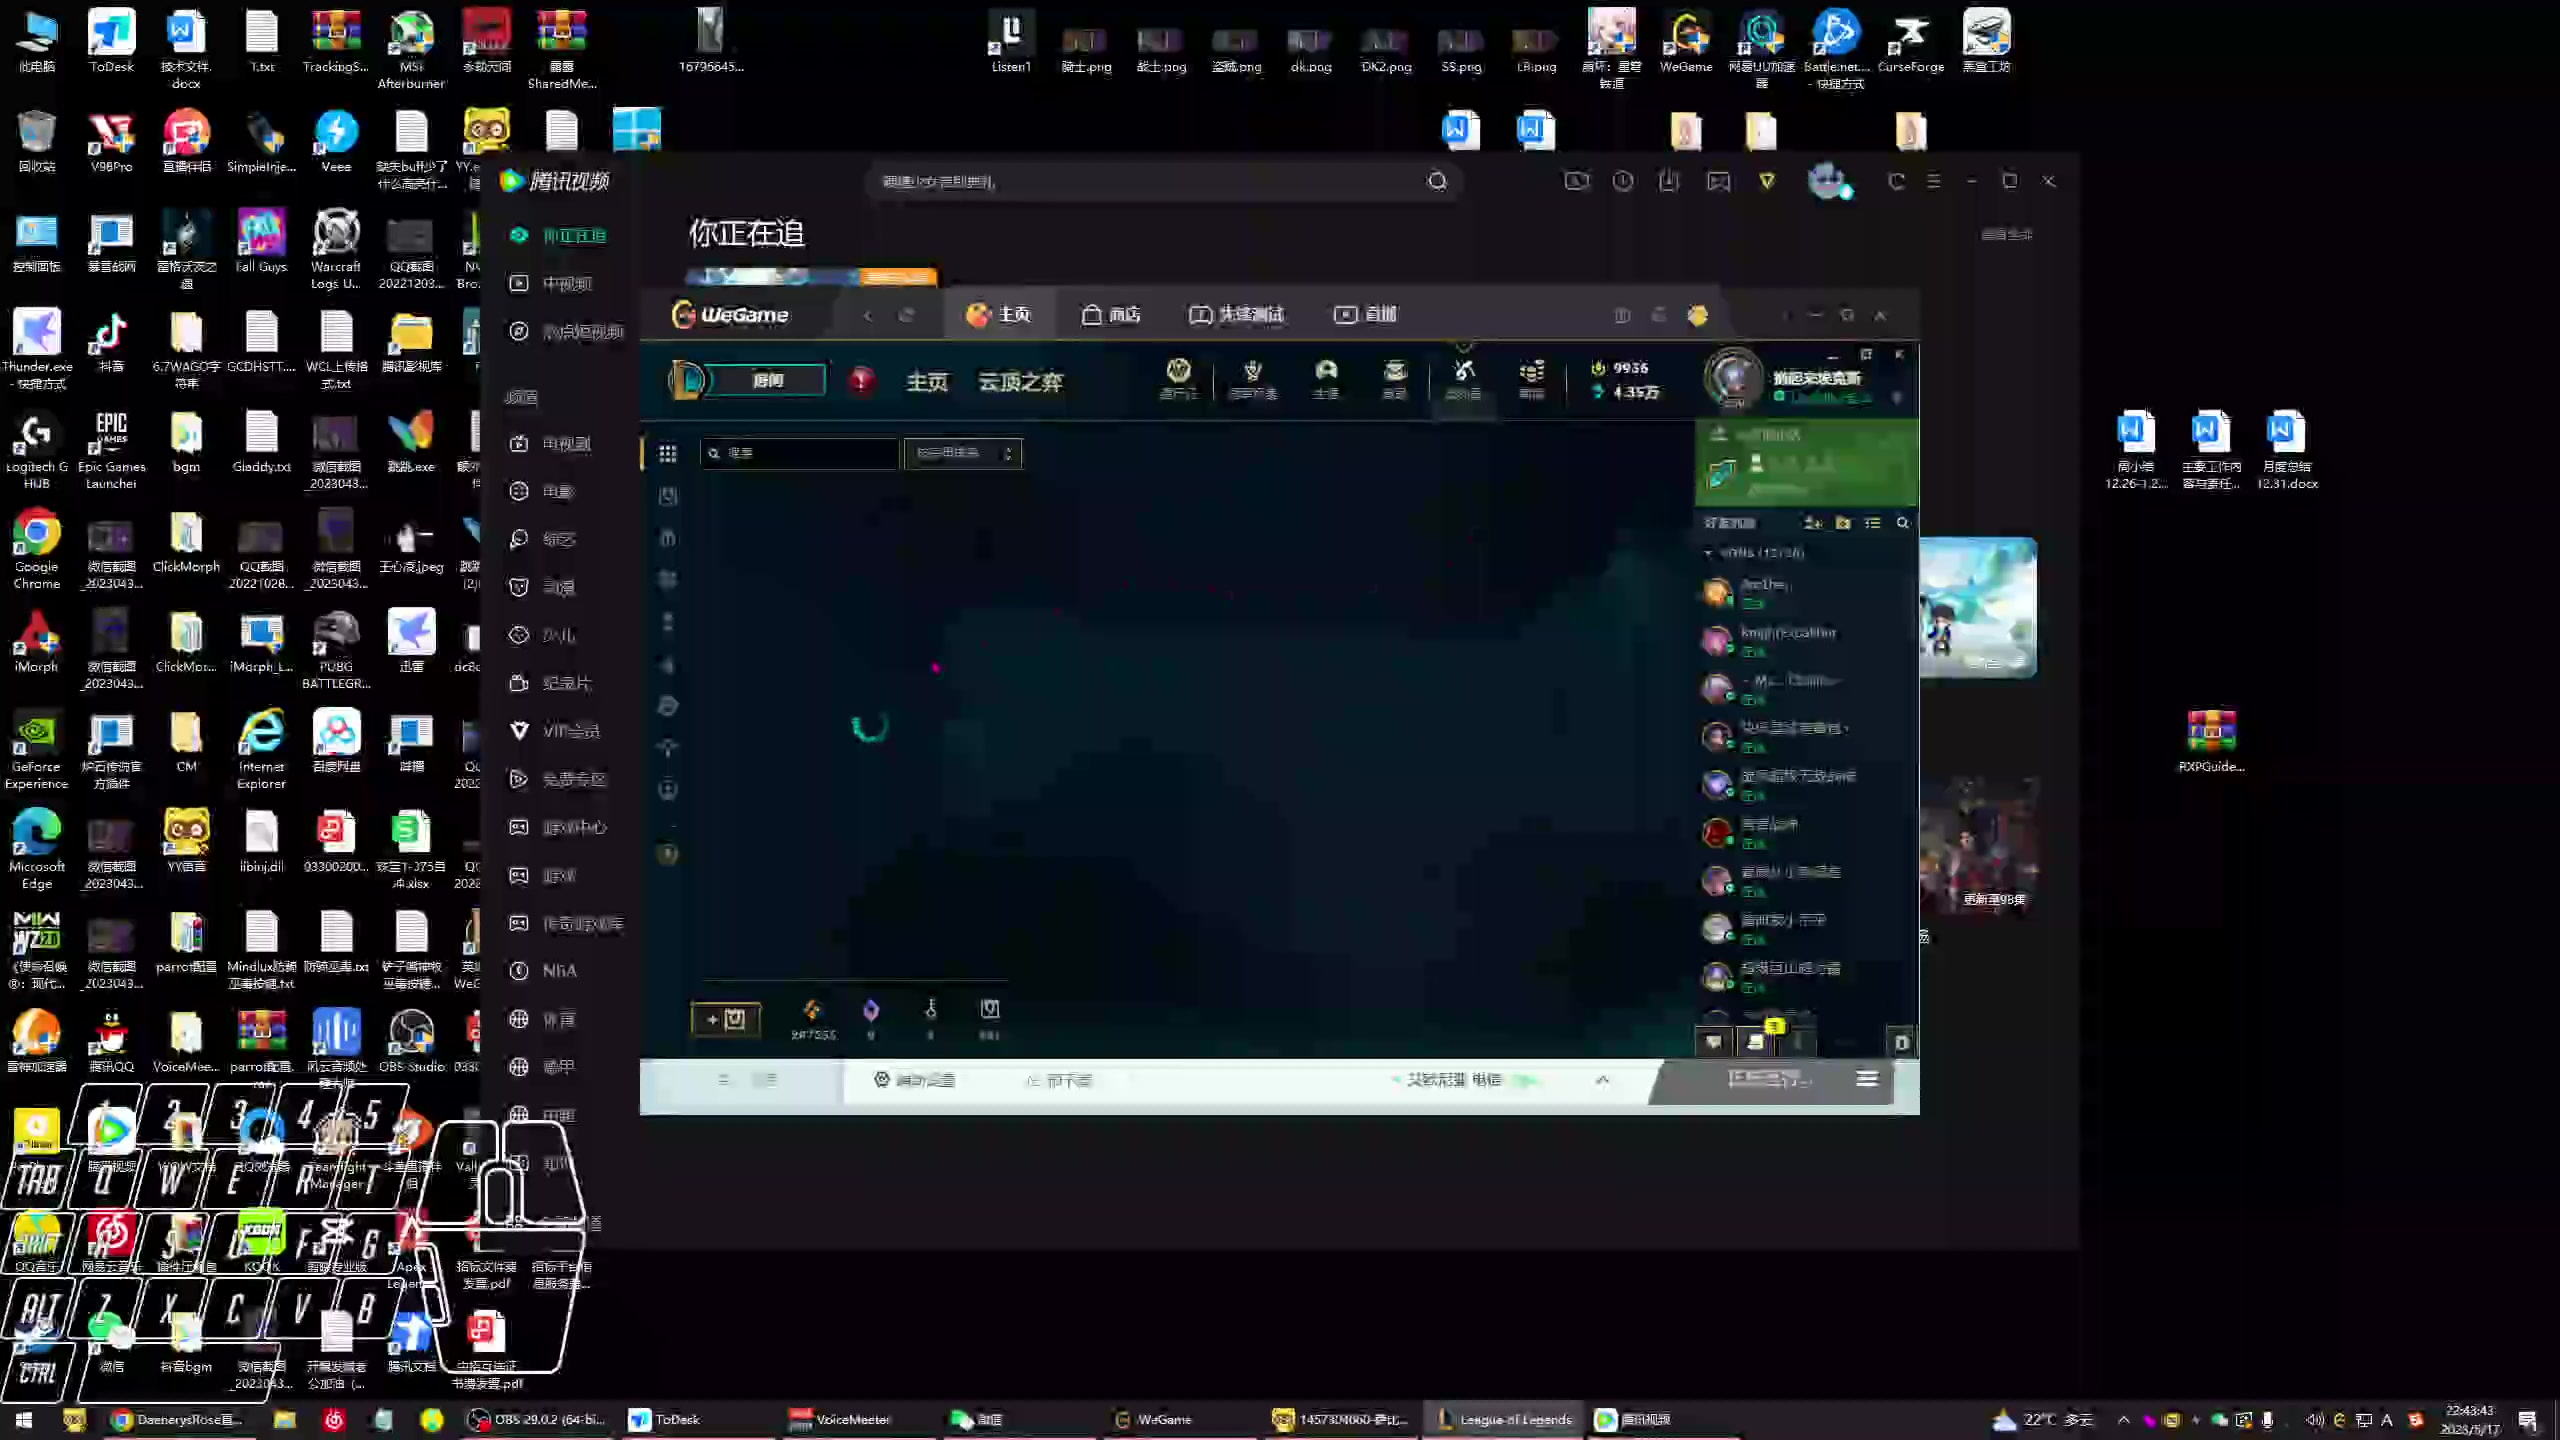
Task: Click the VIP diamond icon in Tencent Video
Action: tap(1767, 181)
